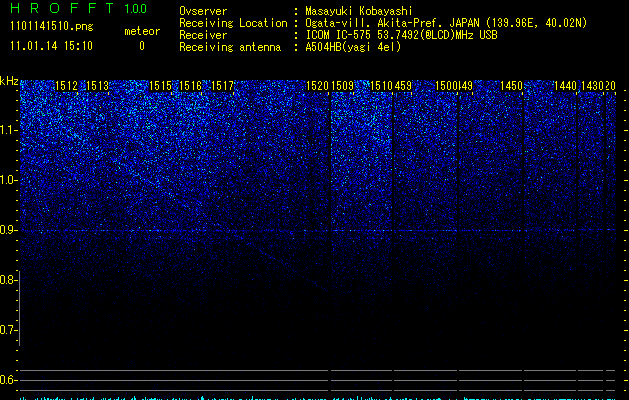Viewport: 629px width, 400px height.
Task: Click the 'Receiving Location' label
Action: (x=233, y=23)
